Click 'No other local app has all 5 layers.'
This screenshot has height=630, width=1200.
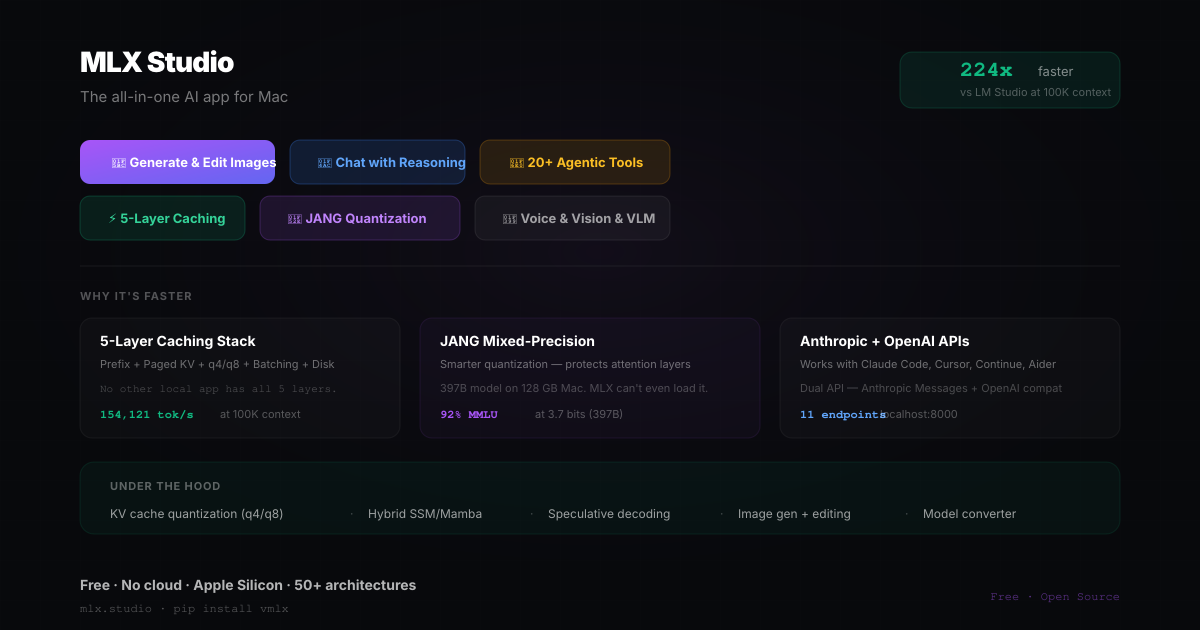click(218, 388)
